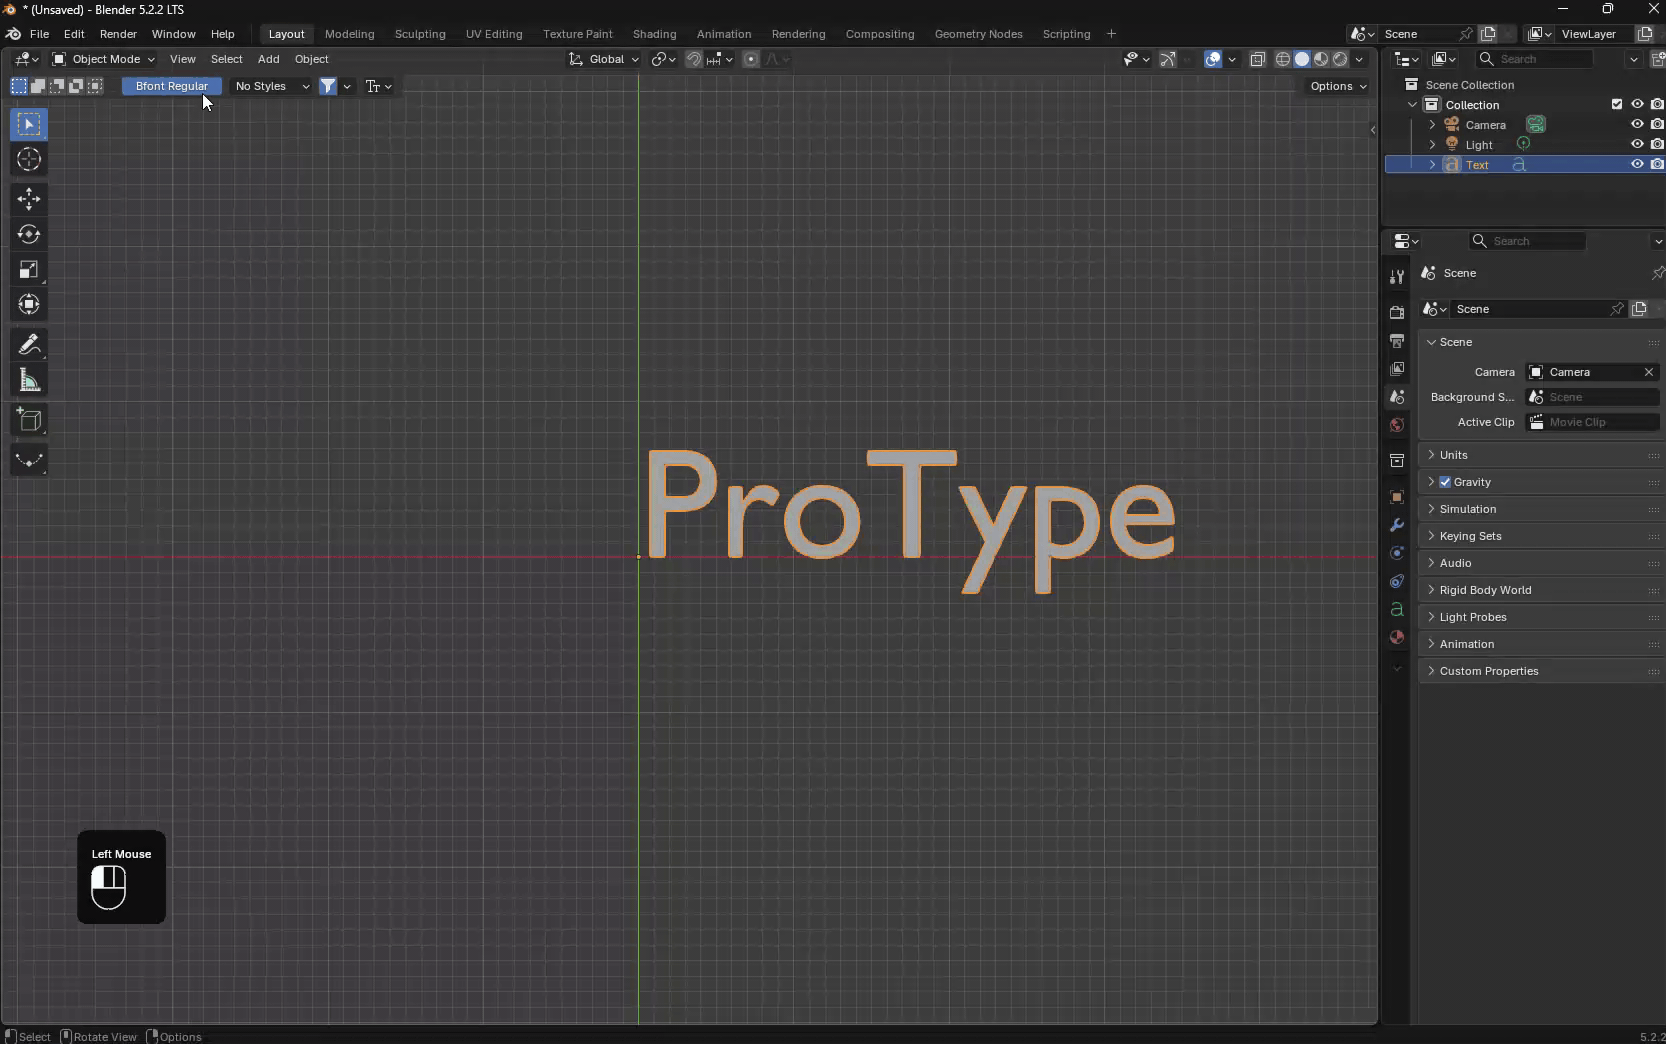
Task: Click the new scene button
Action: (1488, 34)
